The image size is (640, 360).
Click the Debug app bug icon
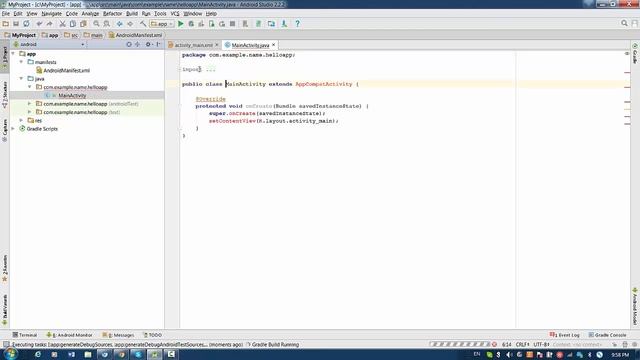click(x=191, y=24)
